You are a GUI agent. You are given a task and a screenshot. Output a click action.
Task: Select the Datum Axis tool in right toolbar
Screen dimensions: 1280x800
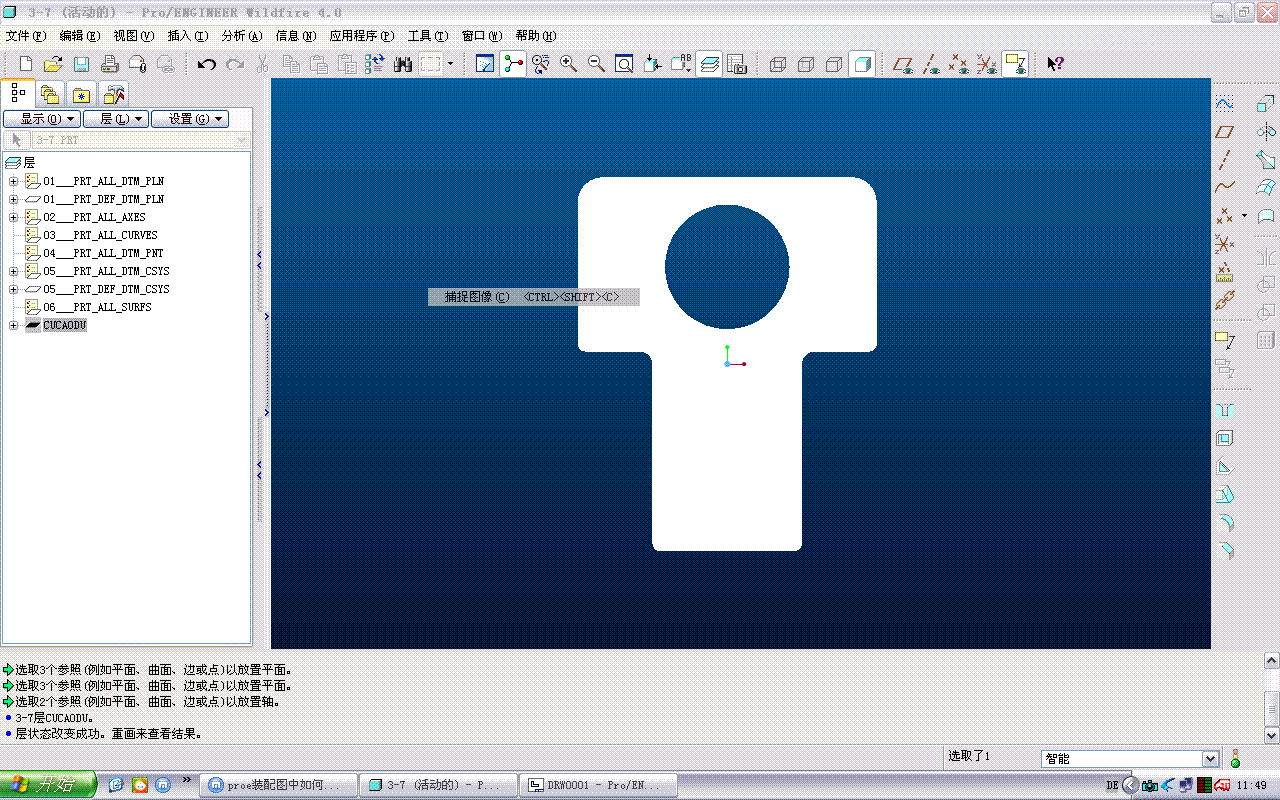point(1224,160)
